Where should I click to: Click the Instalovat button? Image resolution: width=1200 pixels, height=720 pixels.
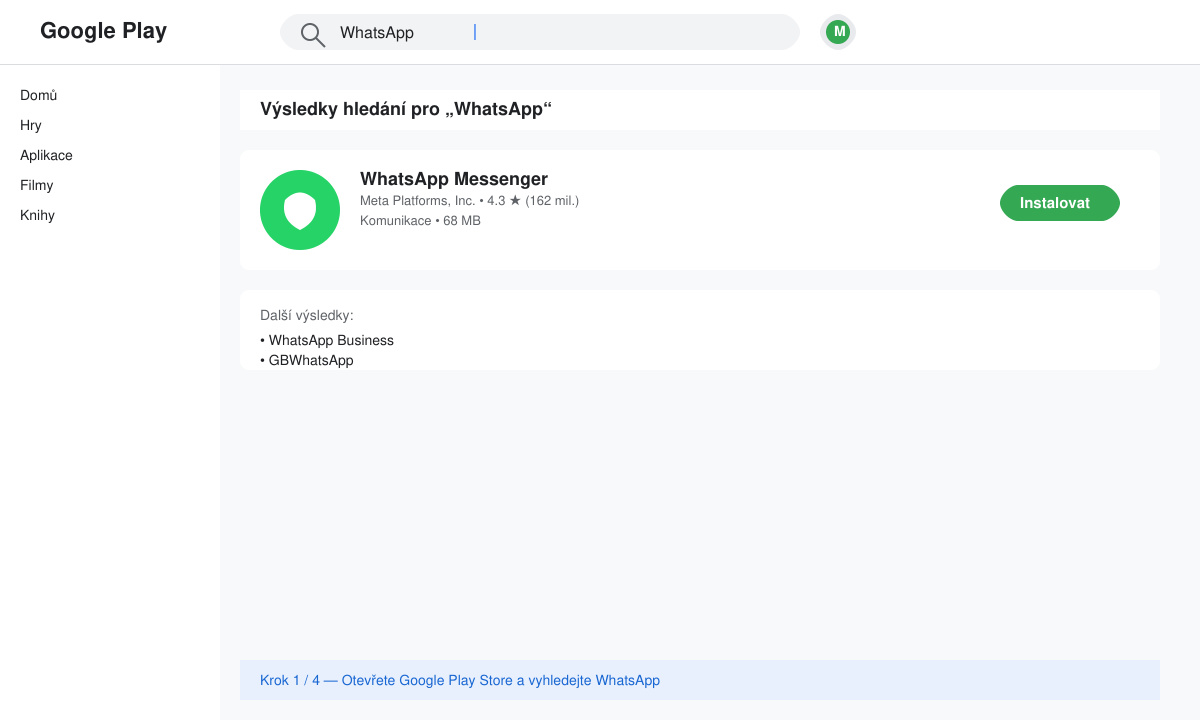click(x=1060, y=203)
